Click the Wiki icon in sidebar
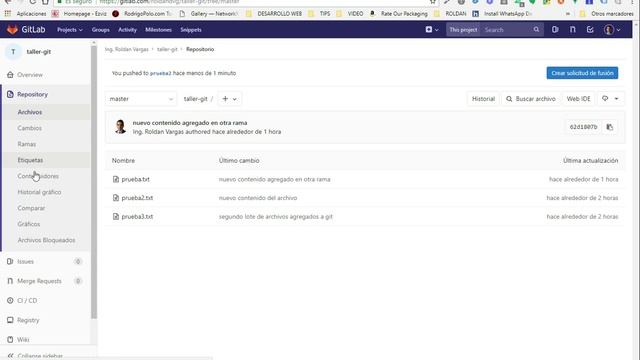Image resolution: width=640 pixels, height=360 pixels. [10, 340]
